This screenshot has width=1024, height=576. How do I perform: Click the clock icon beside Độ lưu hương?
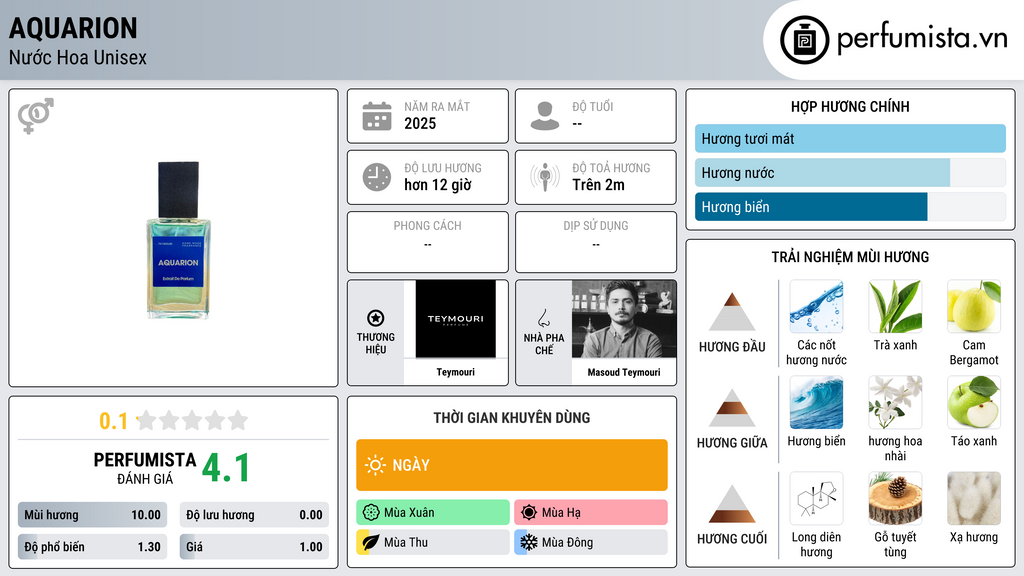pyautogui.click(x=377, y=177)
